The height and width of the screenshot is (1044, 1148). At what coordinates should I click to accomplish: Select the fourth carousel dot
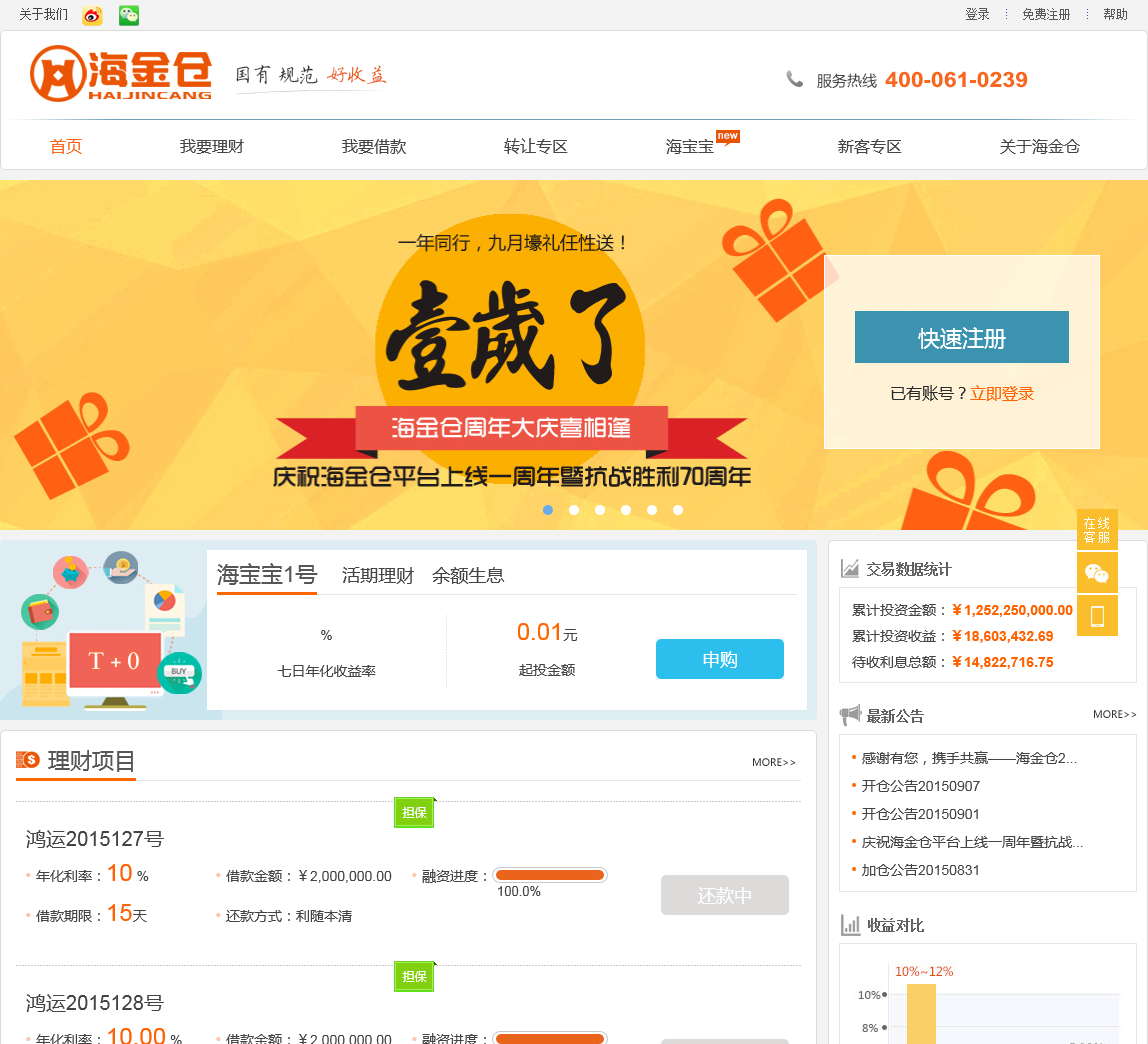click(626, 510)
